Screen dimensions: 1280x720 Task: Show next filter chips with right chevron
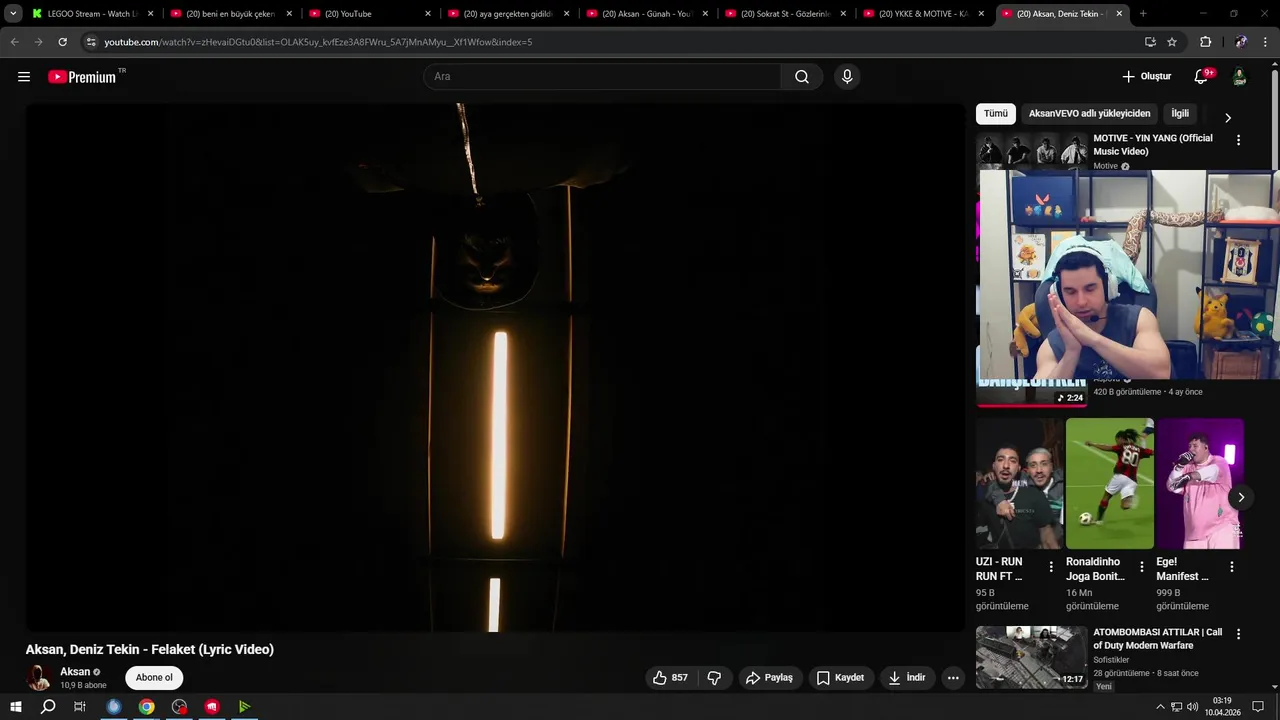point(1228,118)
